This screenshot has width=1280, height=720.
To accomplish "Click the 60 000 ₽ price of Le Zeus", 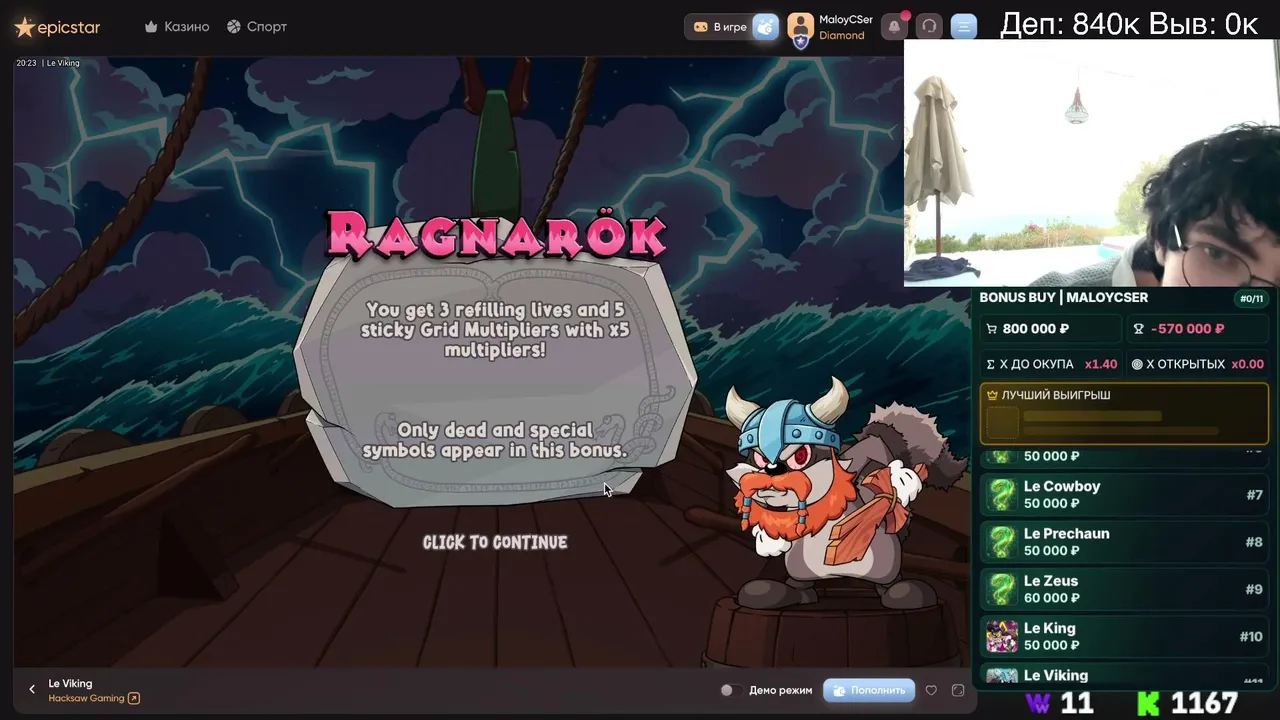I will pyautogui.click(x=1052, y=598).
